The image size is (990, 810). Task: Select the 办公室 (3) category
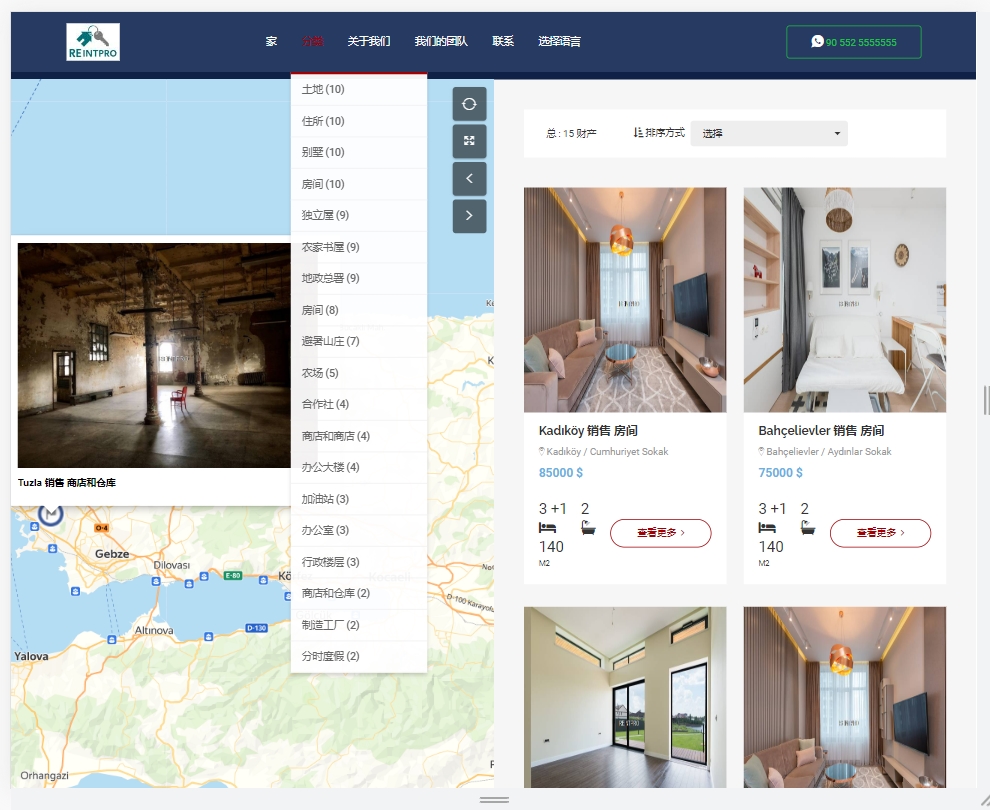(359, 531)
